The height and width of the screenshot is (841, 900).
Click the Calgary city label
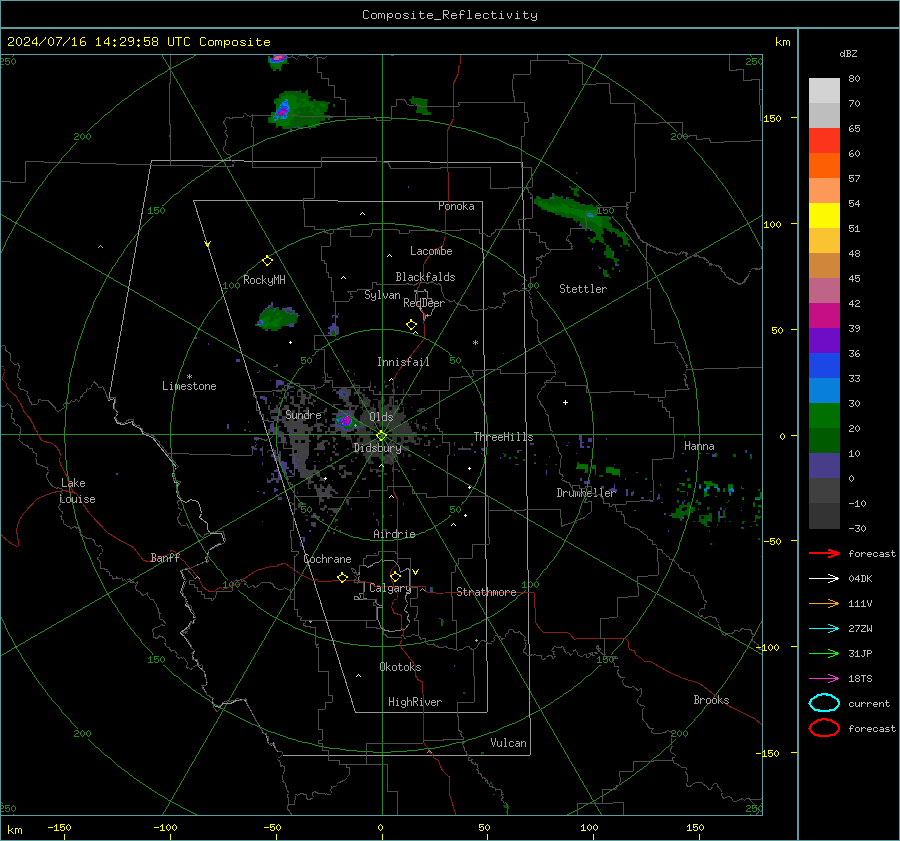390,588
